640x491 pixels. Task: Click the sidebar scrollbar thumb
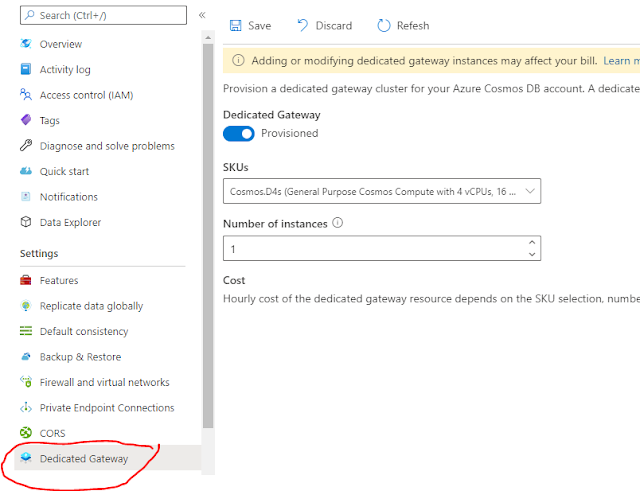(208, 236)
